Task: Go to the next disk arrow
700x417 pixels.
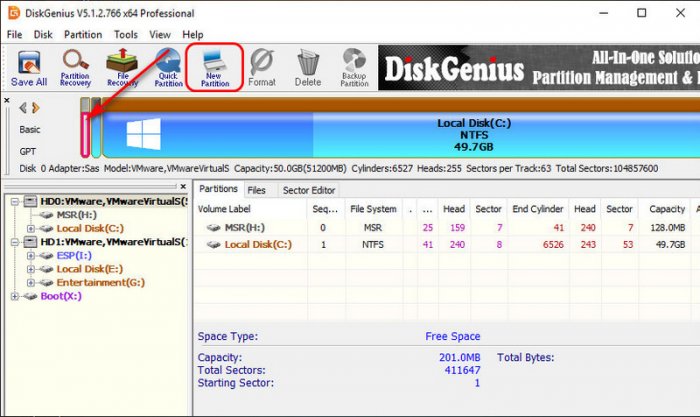Action: pyautogui.click(x=36, y=108)
